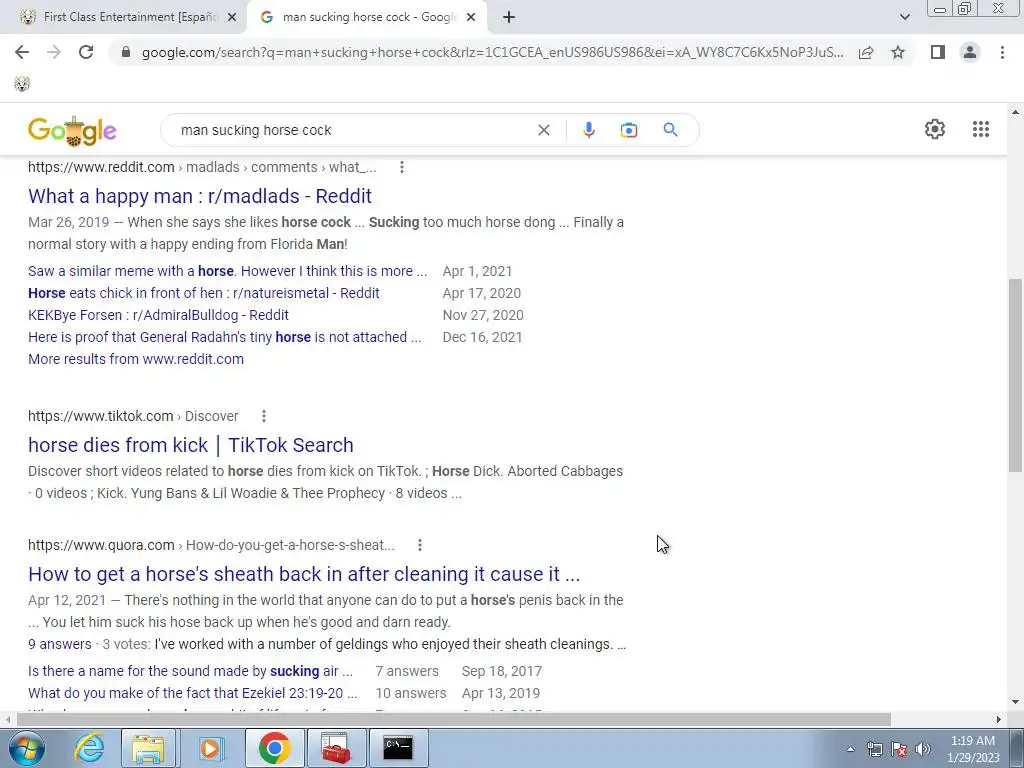Open the dog-face bookmark in bookmarks bar

coord(22,84)
